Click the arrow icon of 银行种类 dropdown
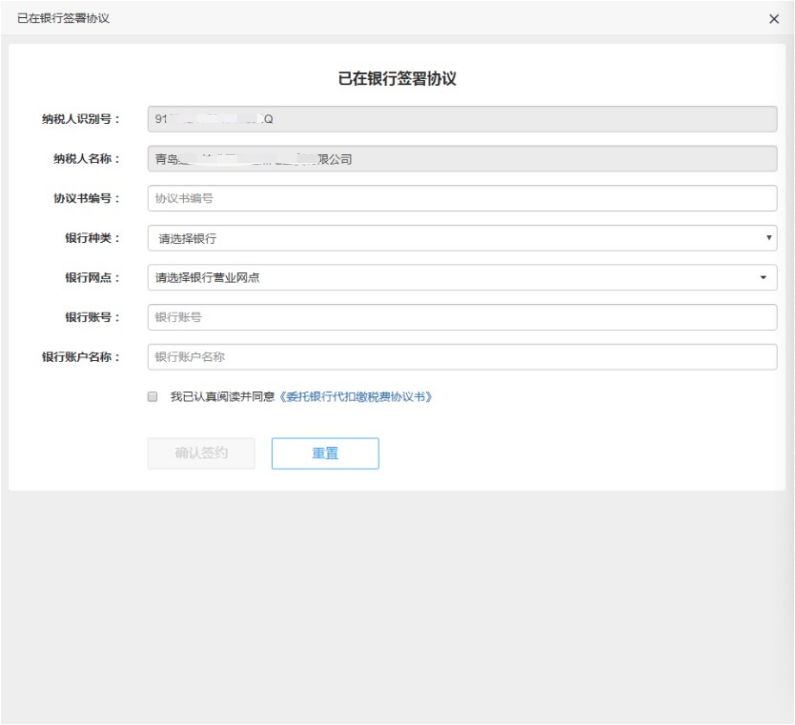 (768, 238)
